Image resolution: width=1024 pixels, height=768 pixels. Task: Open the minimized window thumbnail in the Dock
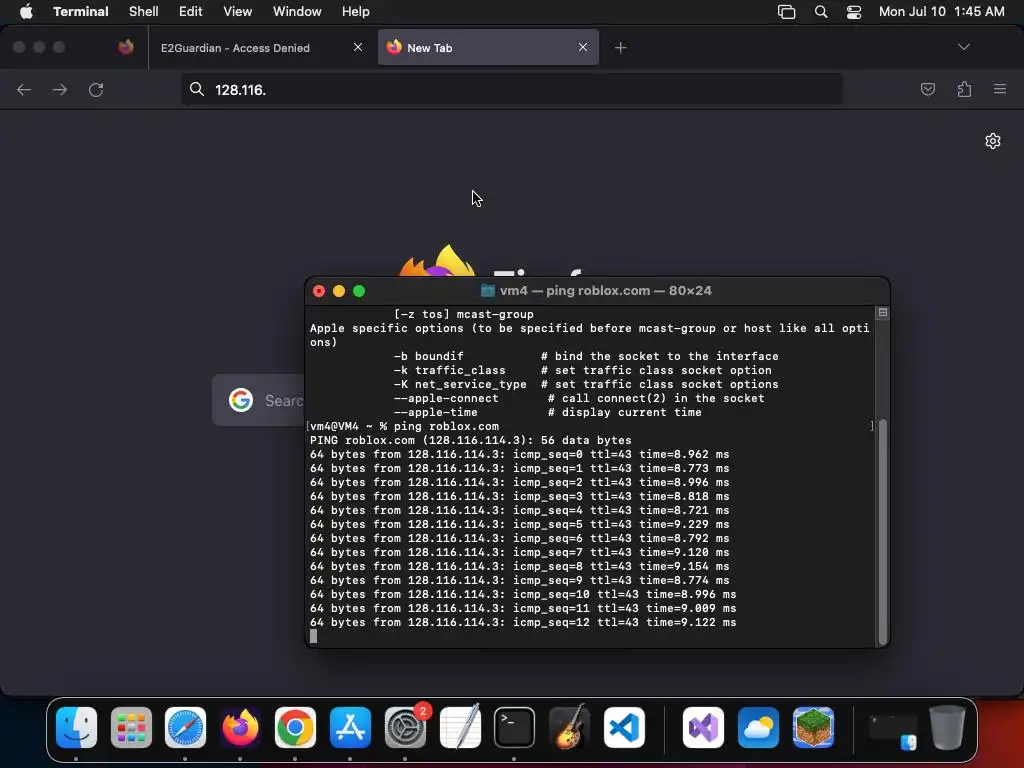point(893,728)
